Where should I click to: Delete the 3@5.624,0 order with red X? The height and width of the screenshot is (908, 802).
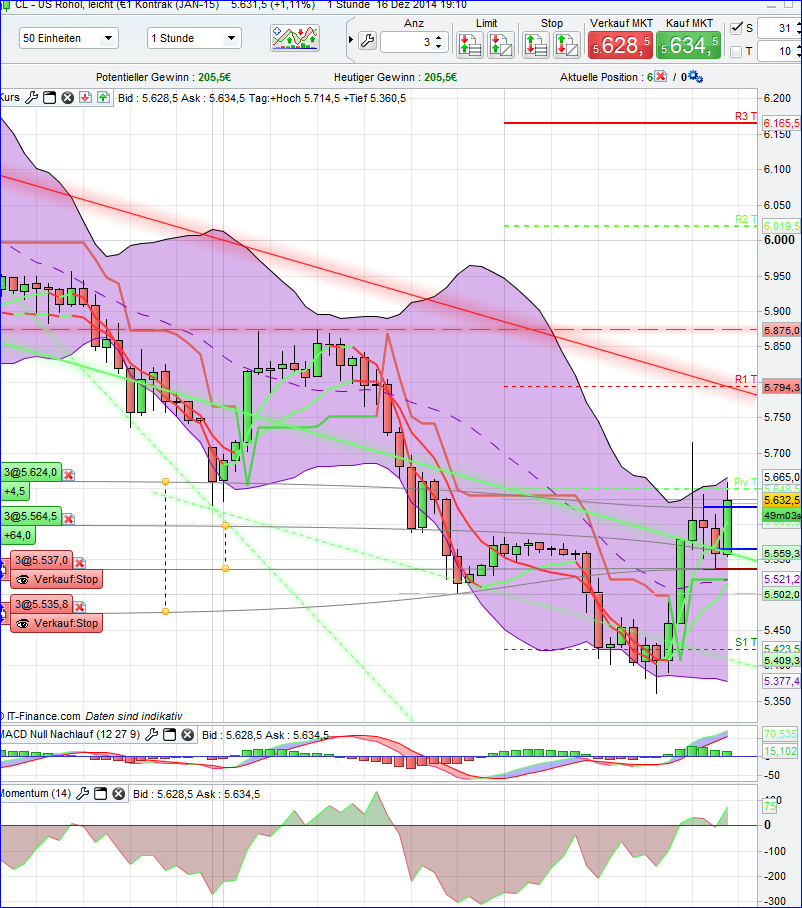68,475
